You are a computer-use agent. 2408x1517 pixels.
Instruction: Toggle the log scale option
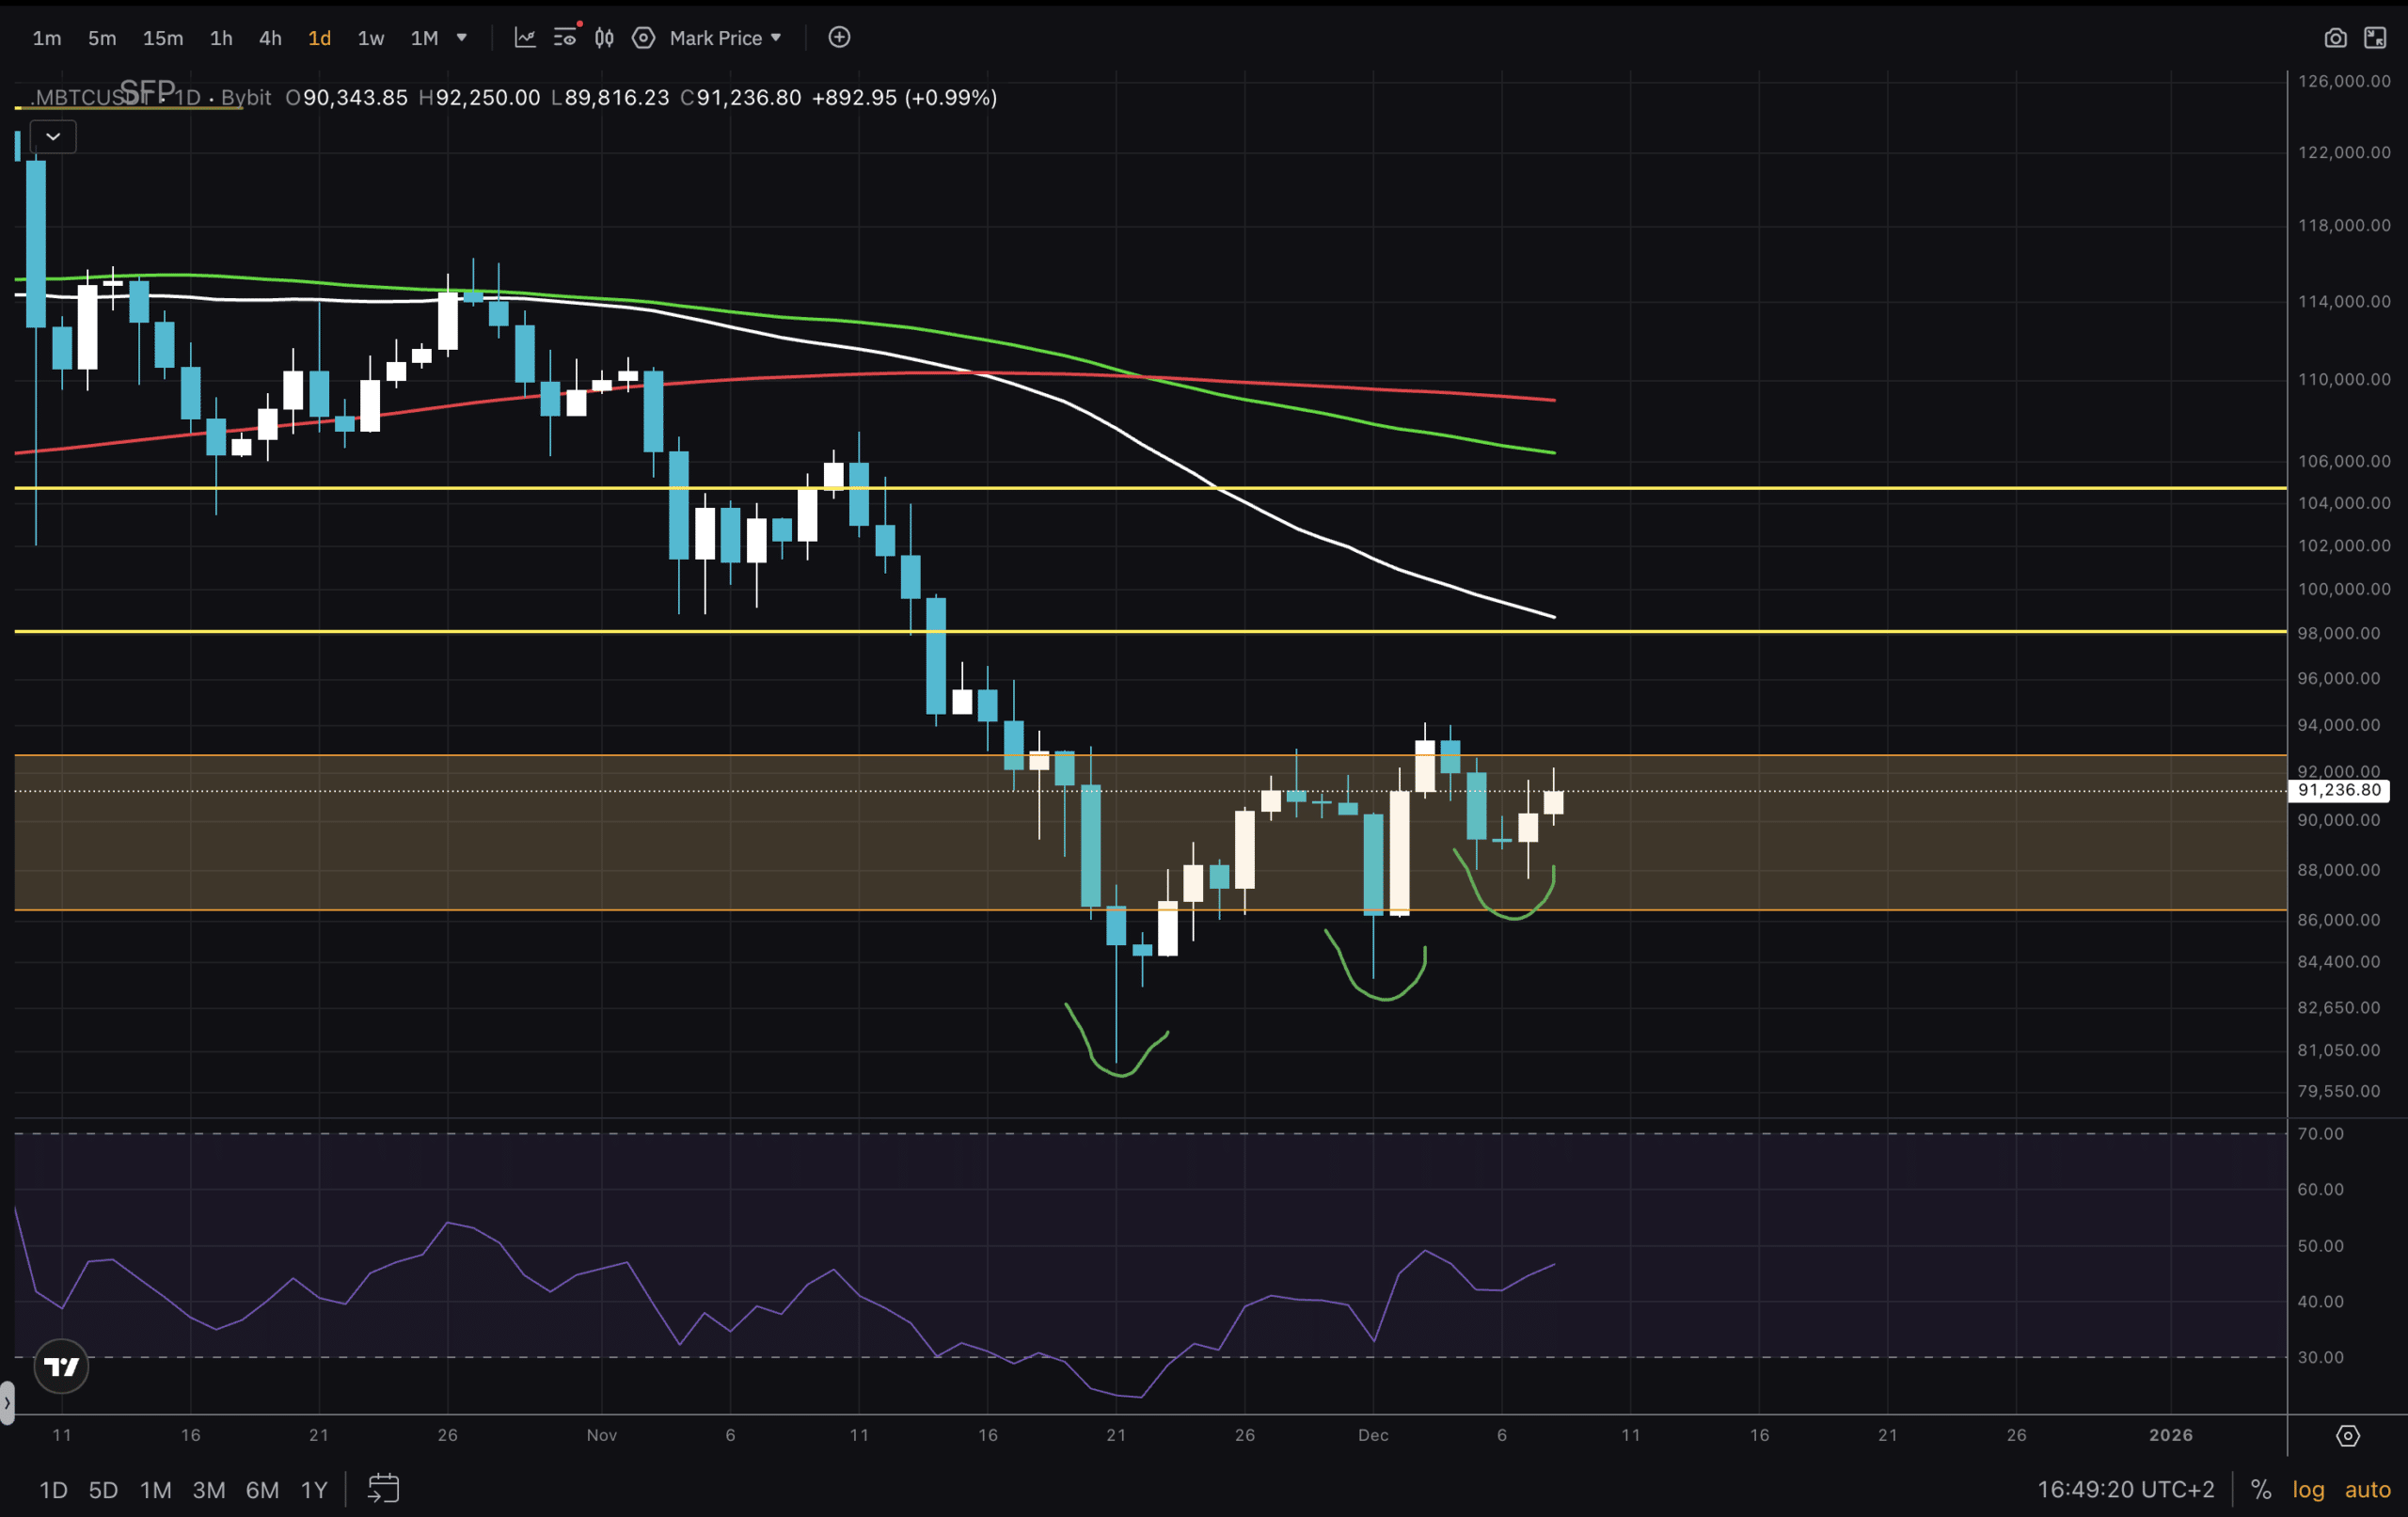coord(2308,1489)
